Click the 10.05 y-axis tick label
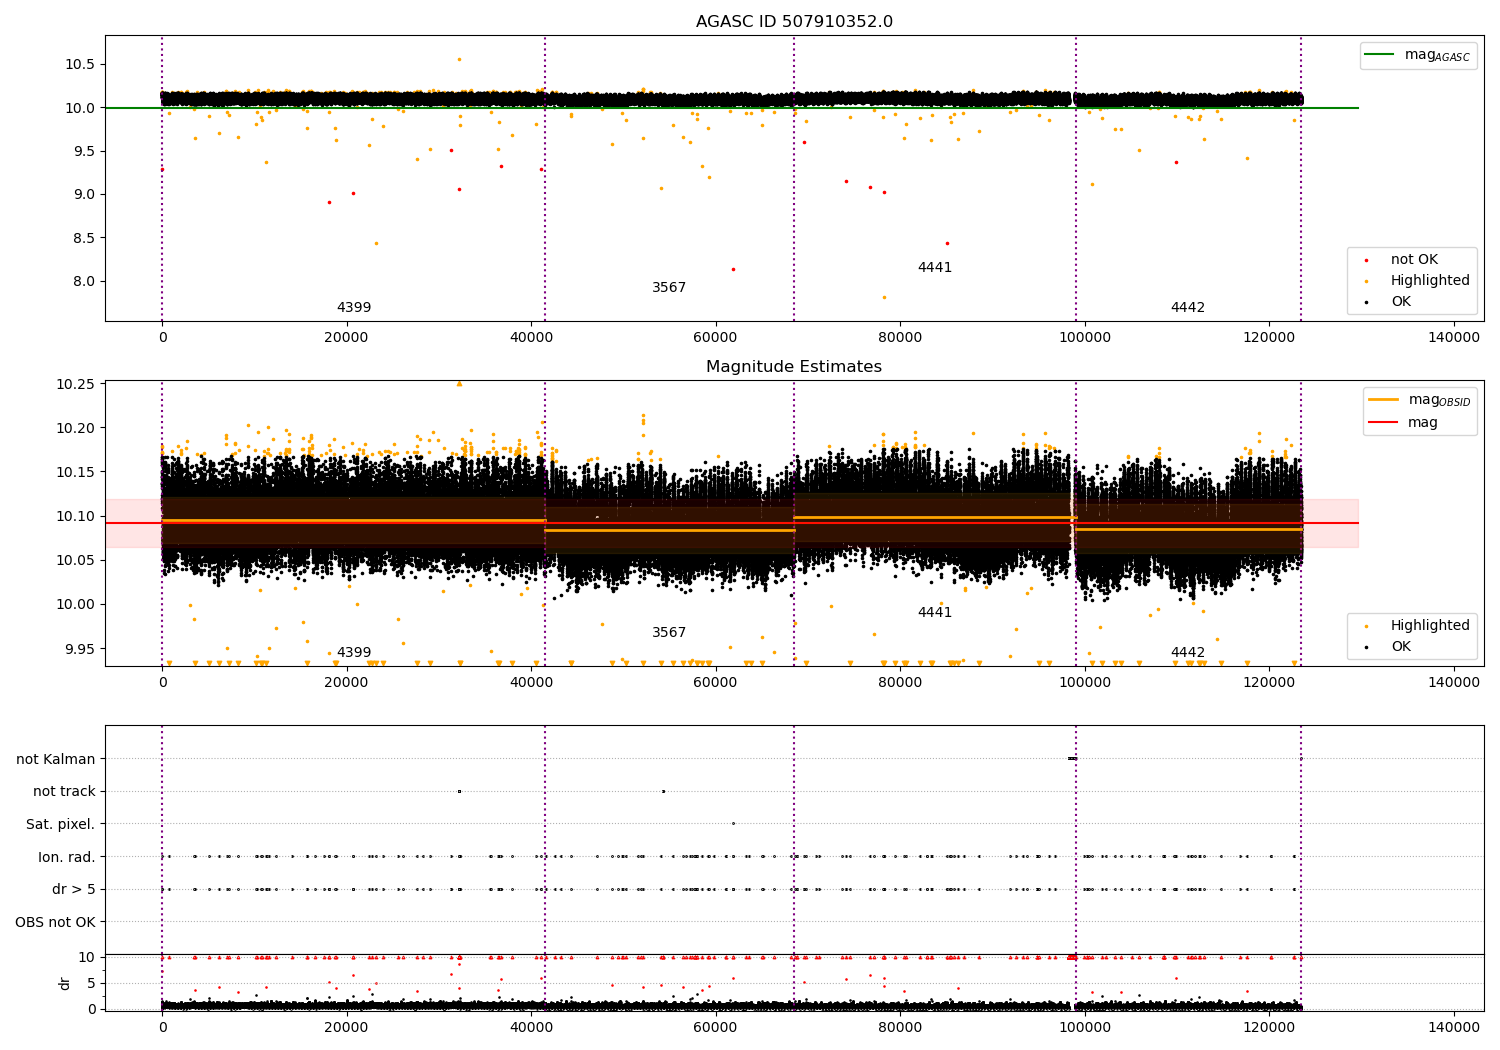Image resolution: width=1500 pixels, height=1050 pixels. (x=78, y=560)
